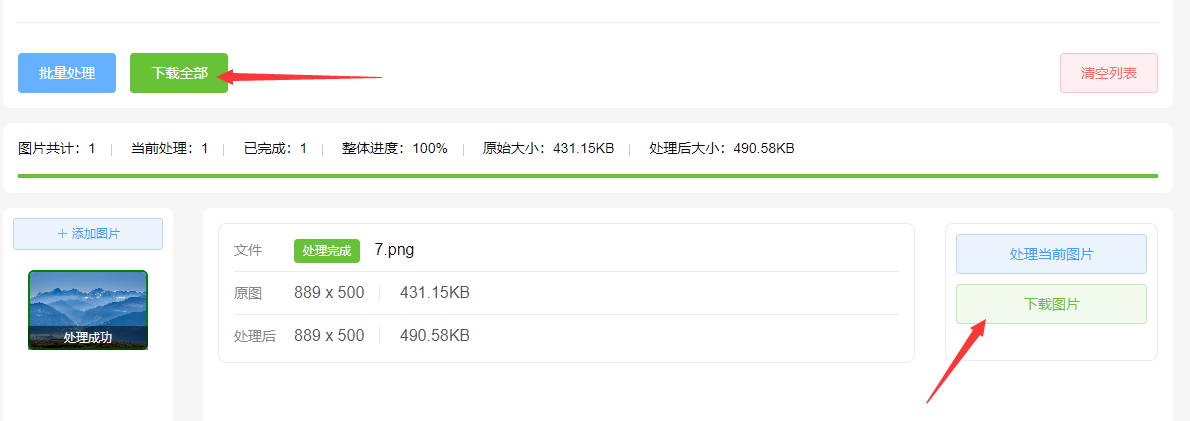Click the 清空列表 button

(x=1108, y=73)
